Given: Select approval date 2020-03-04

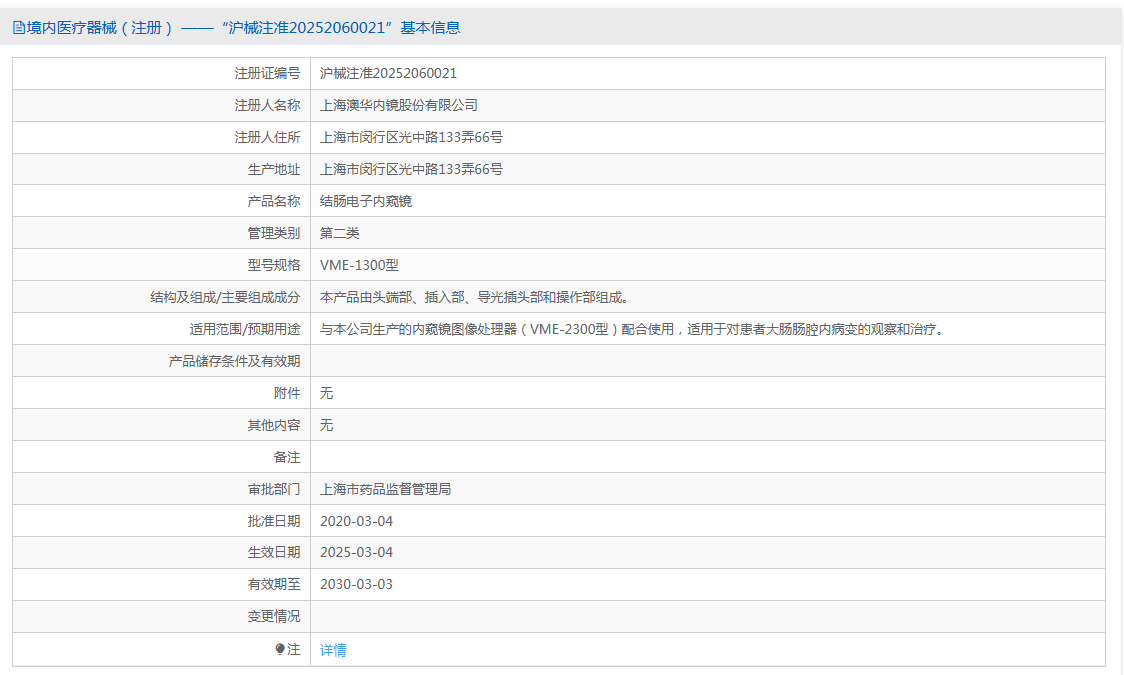Looking at the screenshot, I should click(x=356, y=522).
